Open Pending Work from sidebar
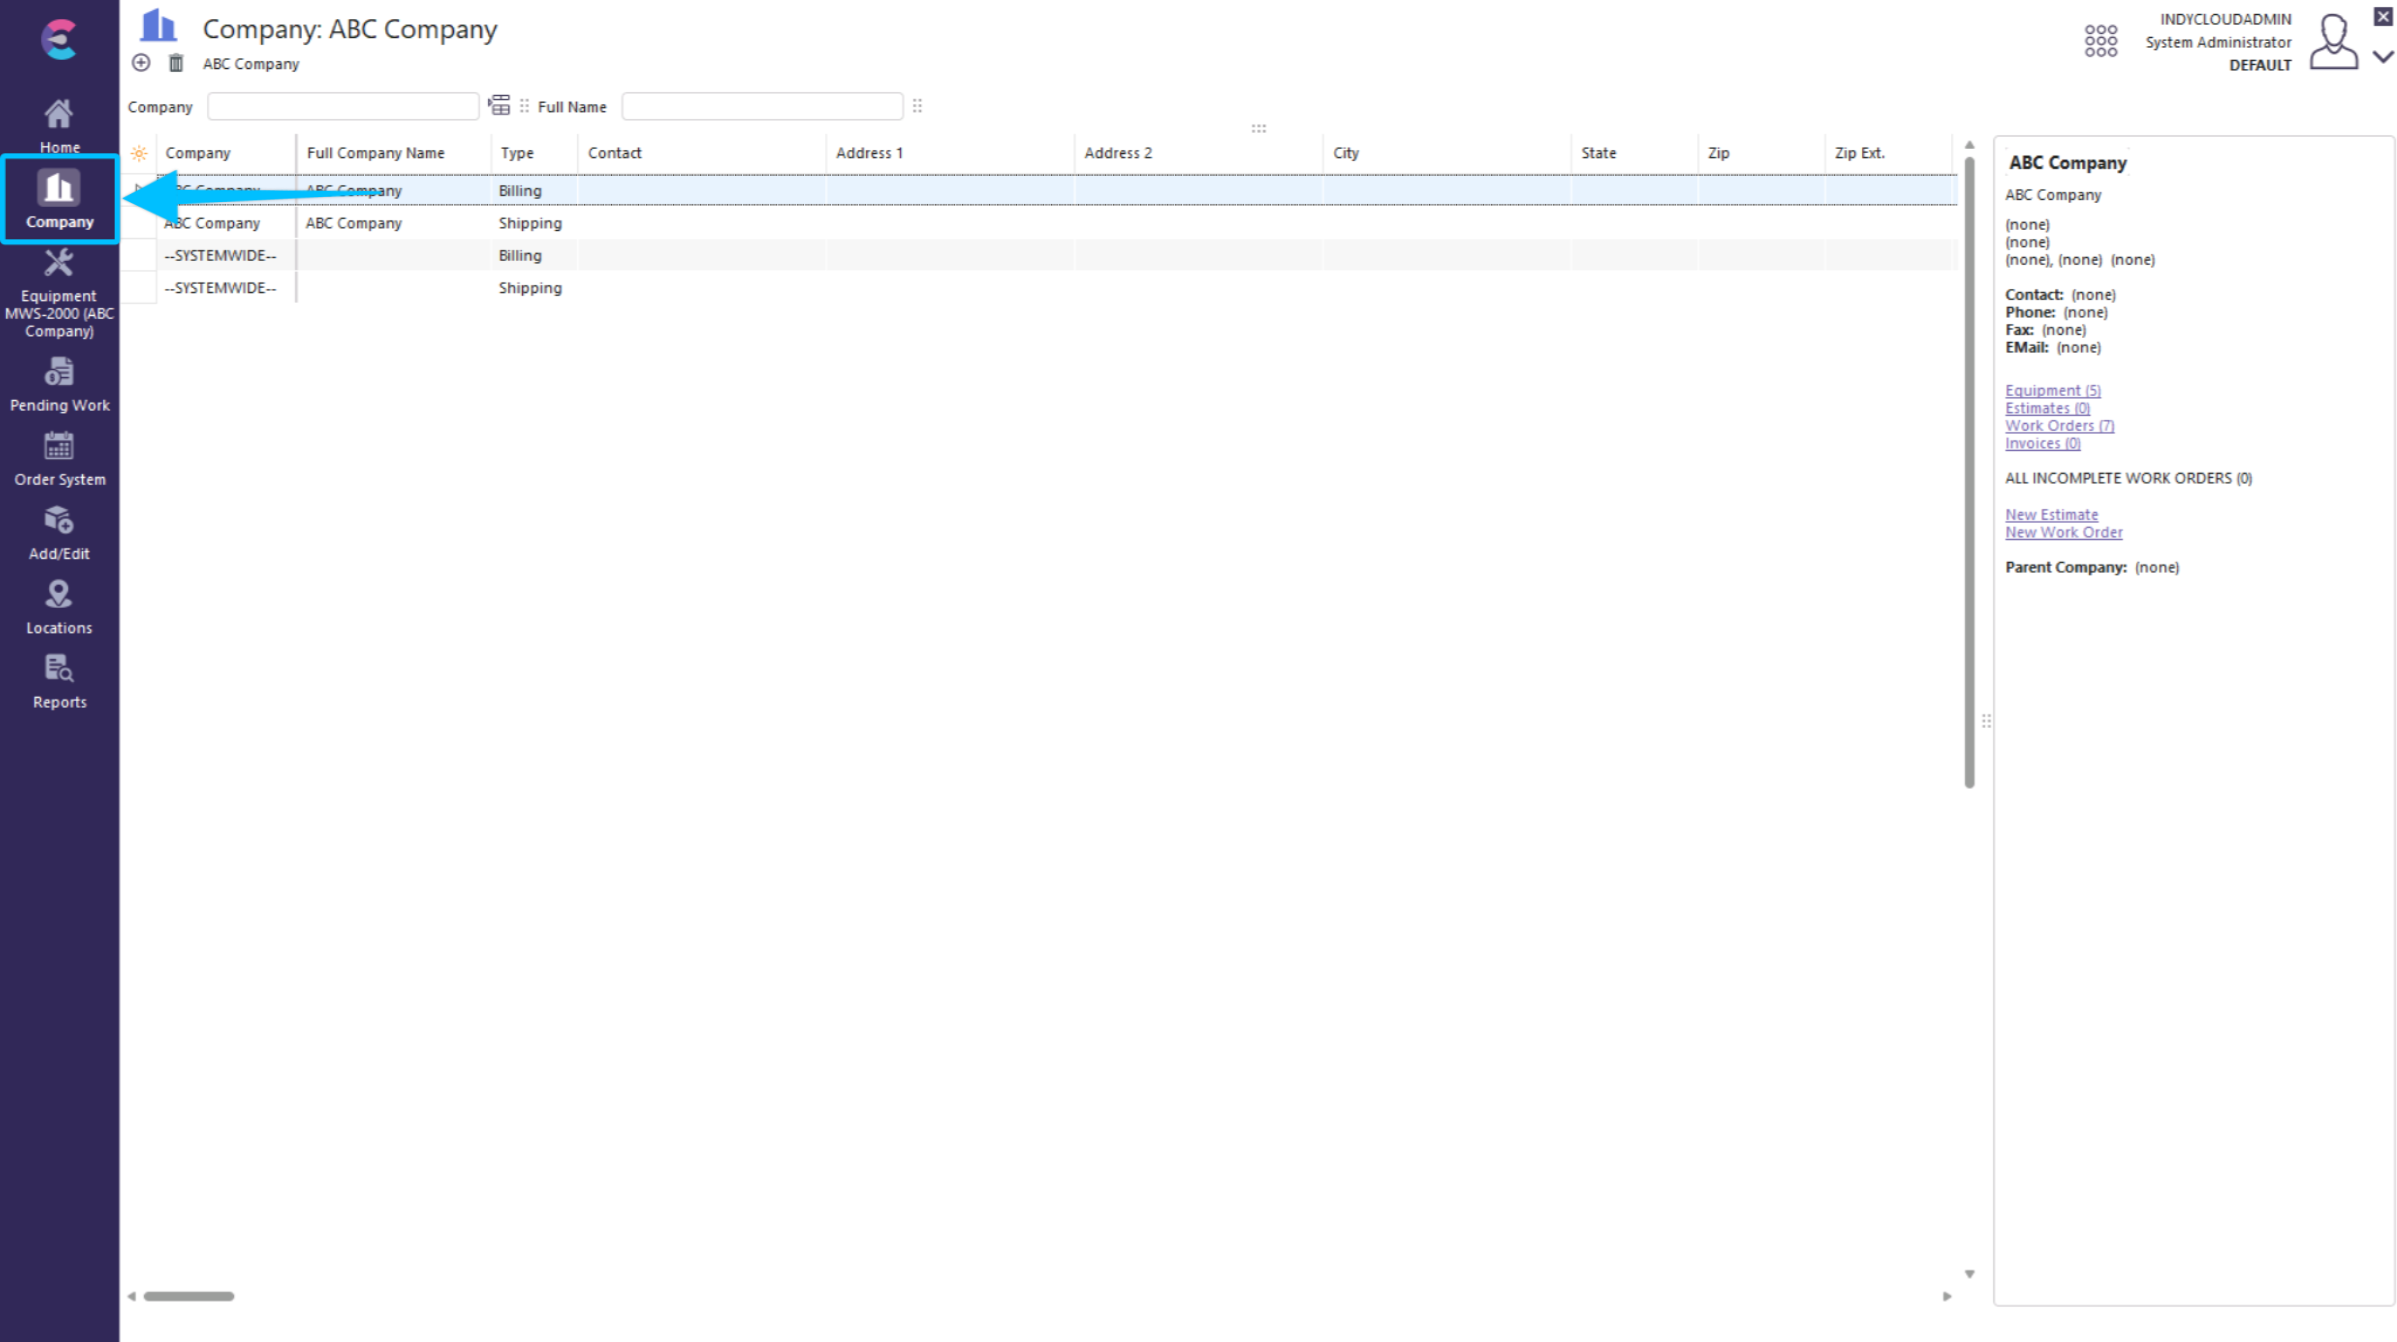 [x=59, y=384]
